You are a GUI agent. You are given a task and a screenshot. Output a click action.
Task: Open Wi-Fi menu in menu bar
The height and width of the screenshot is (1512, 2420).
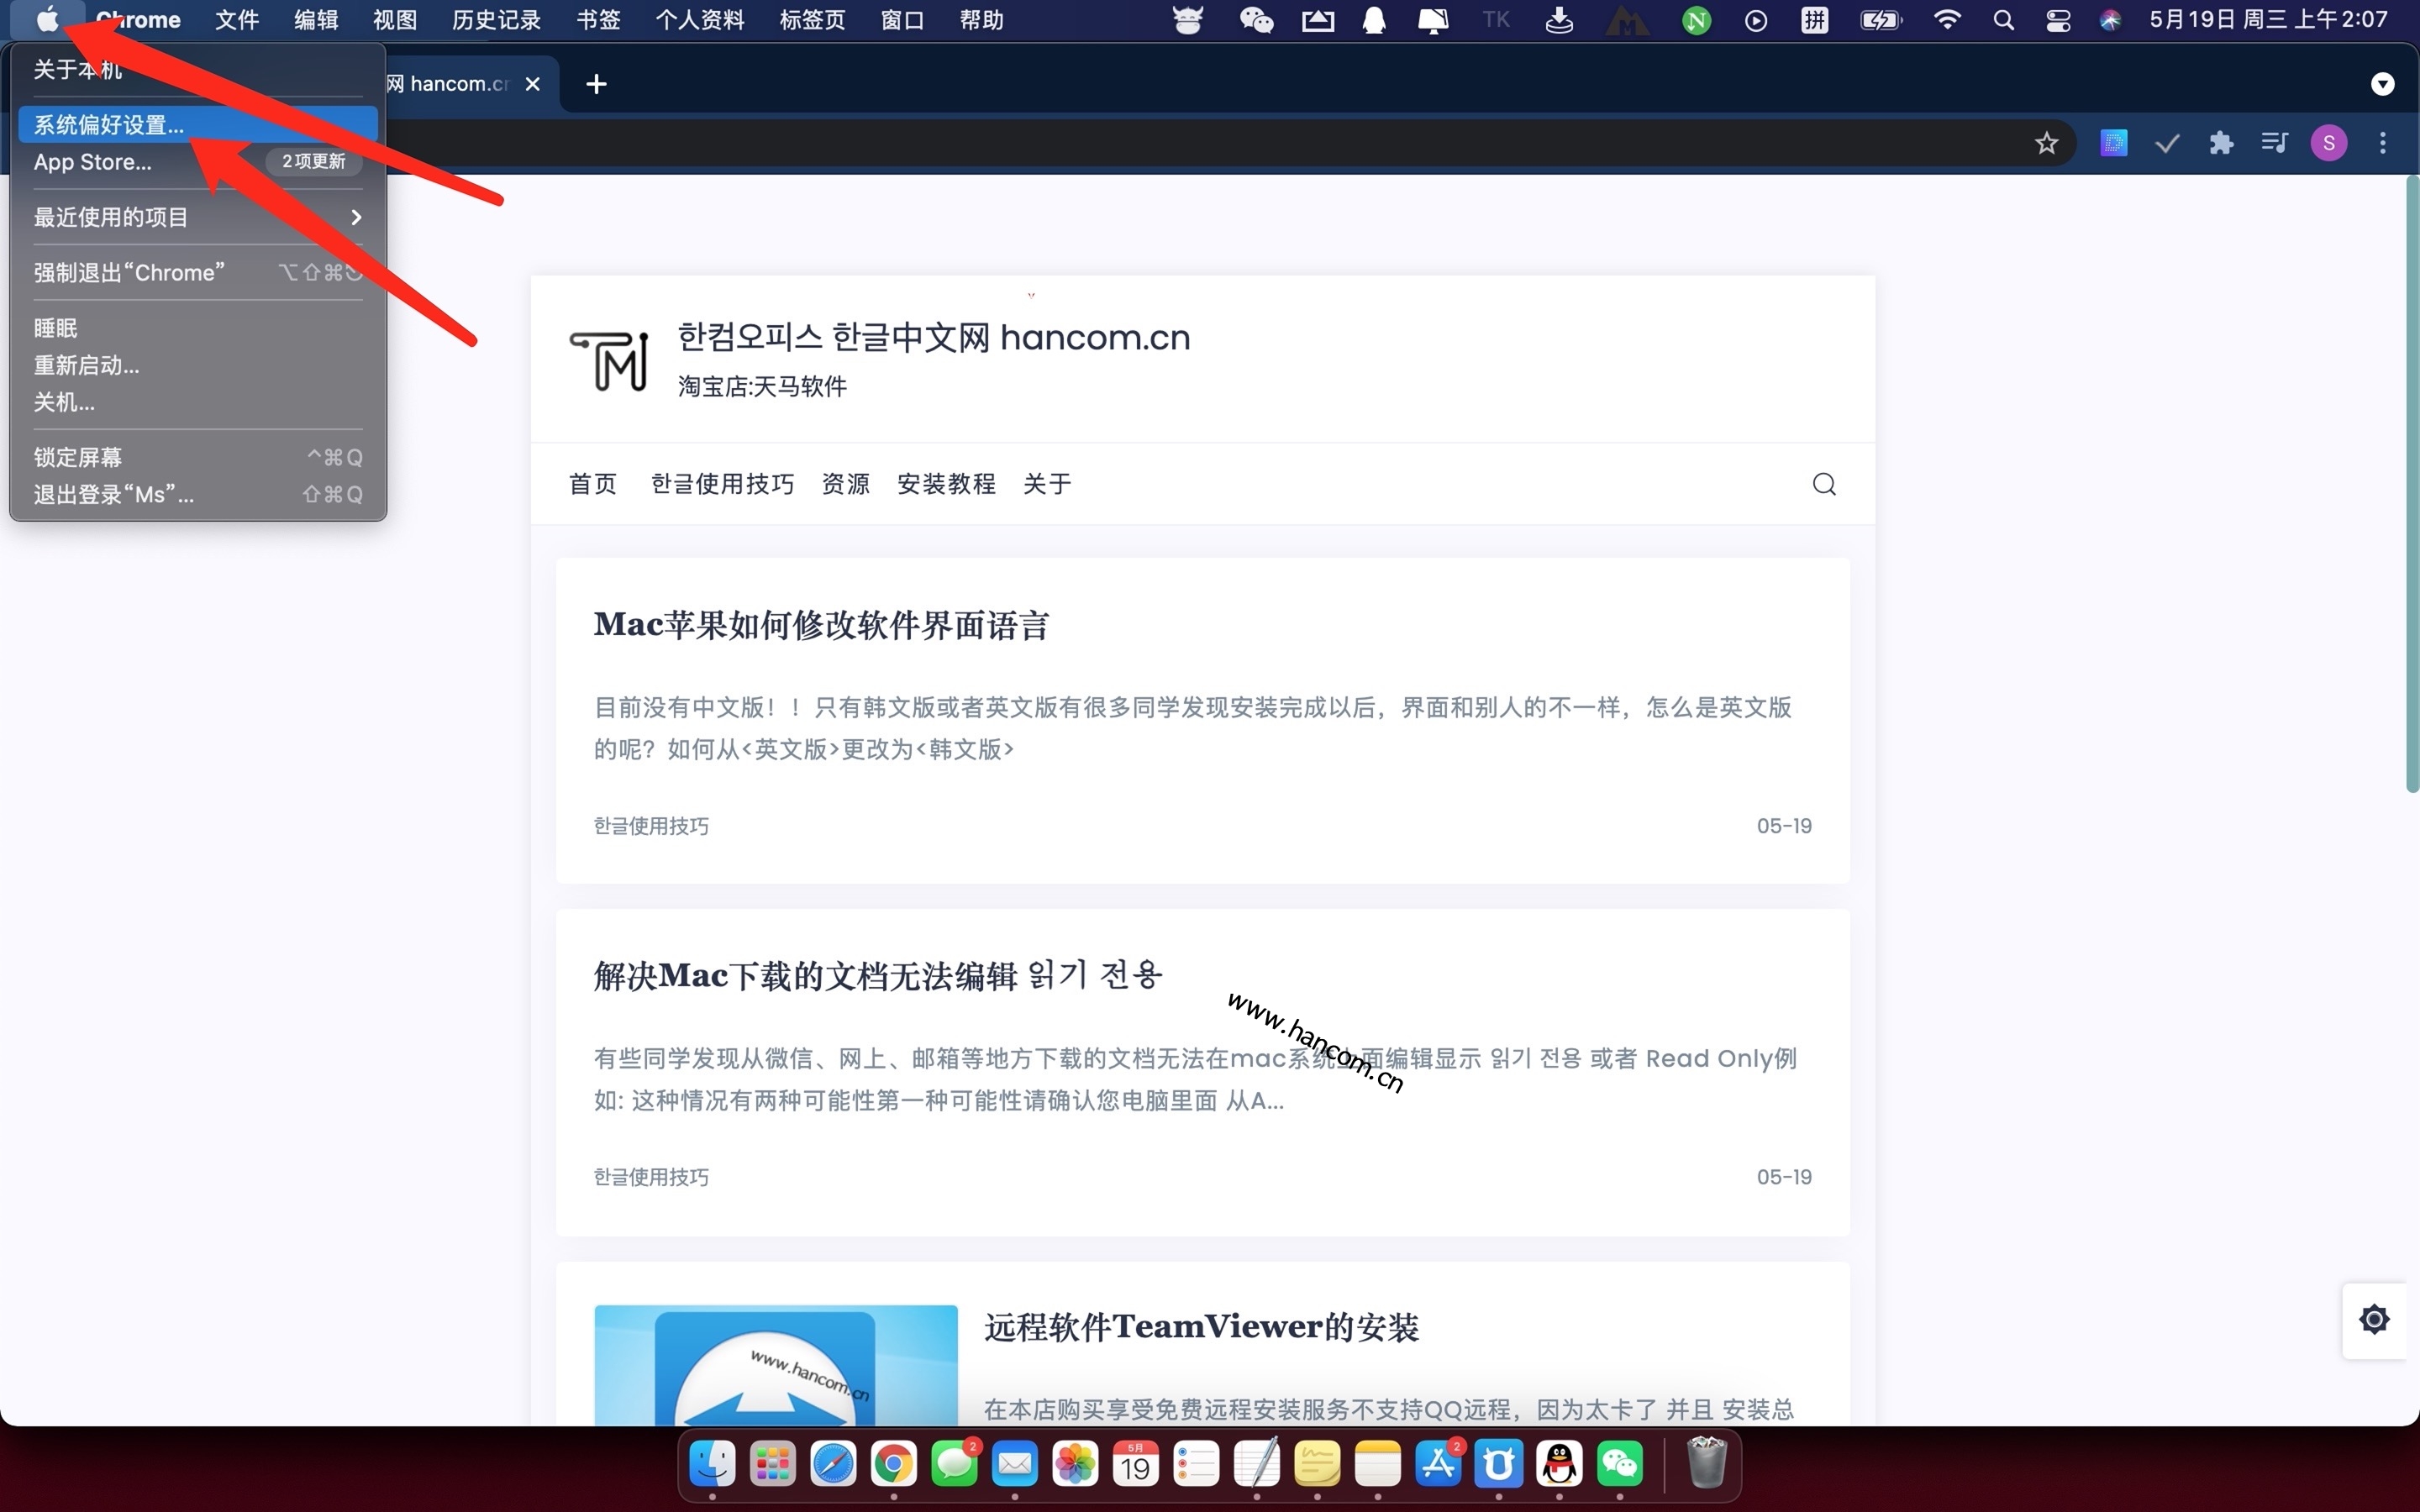[x=1947, y=20]
